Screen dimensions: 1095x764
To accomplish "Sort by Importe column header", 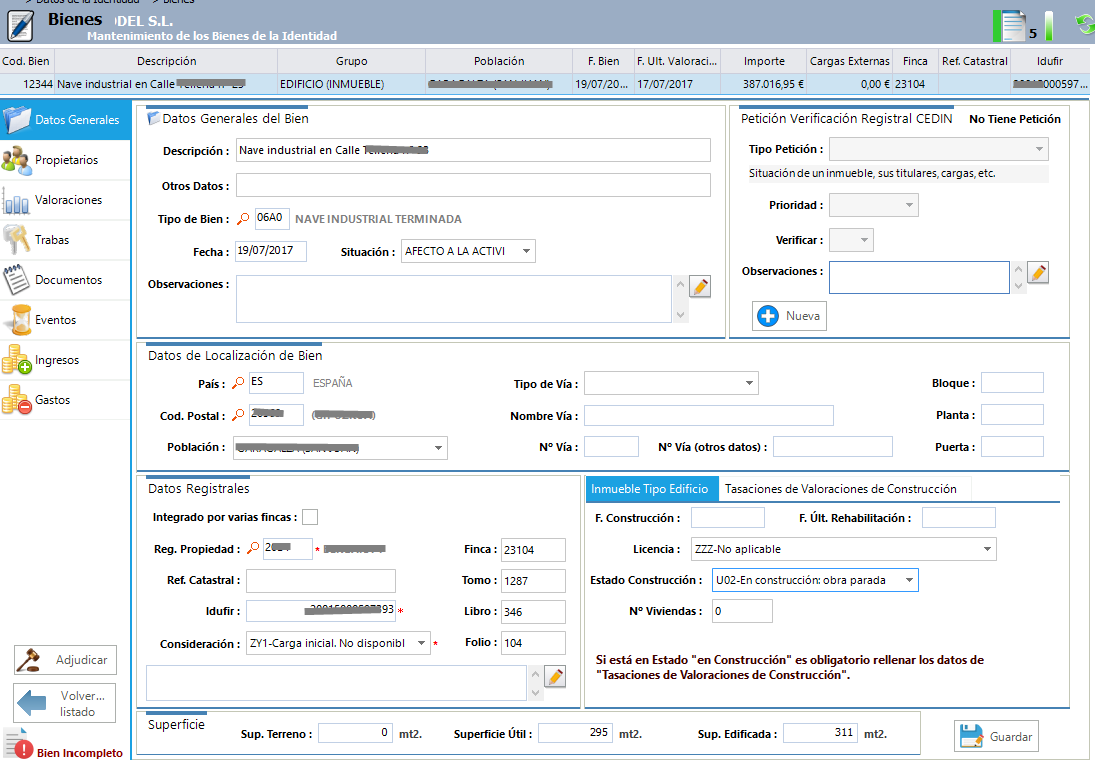I will 764,61.
